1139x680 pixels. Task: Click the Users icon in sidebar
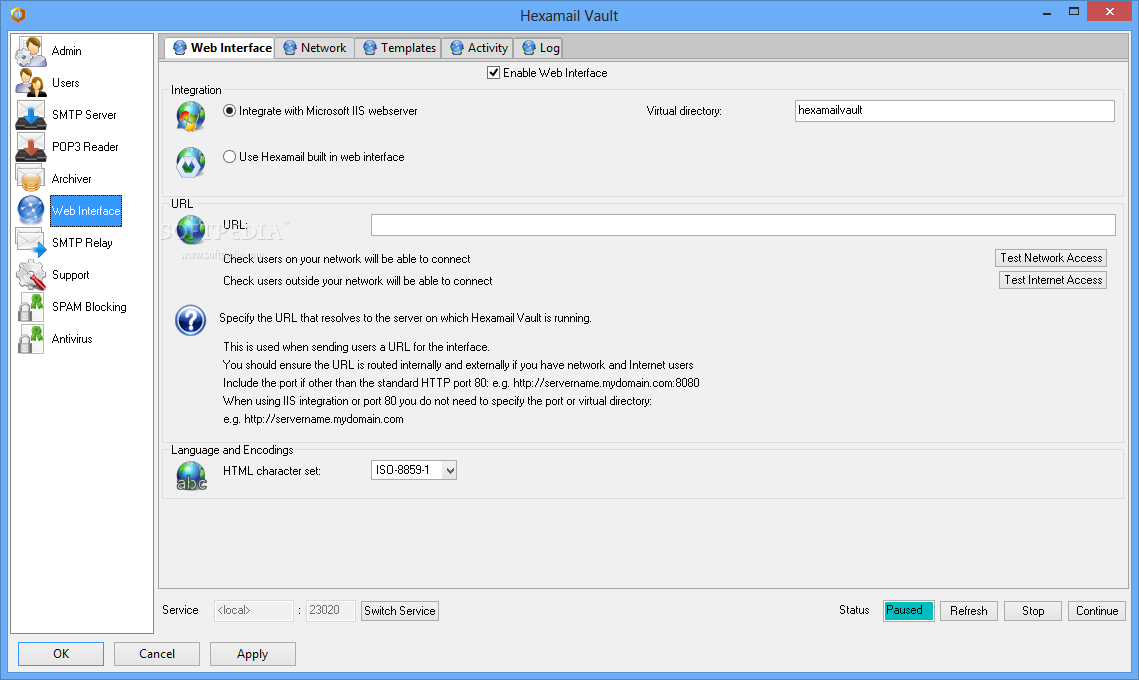tap(31, 83)
